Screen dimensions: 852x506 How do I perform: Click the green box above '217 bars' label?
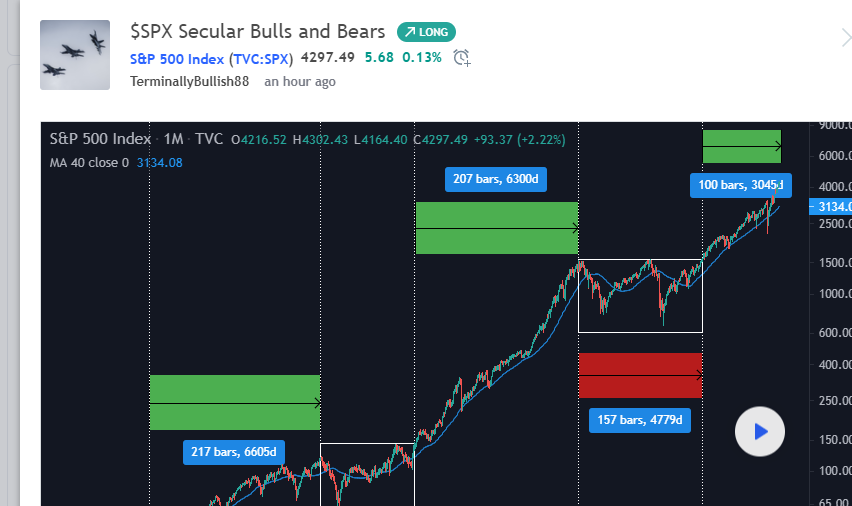(234, 402)
